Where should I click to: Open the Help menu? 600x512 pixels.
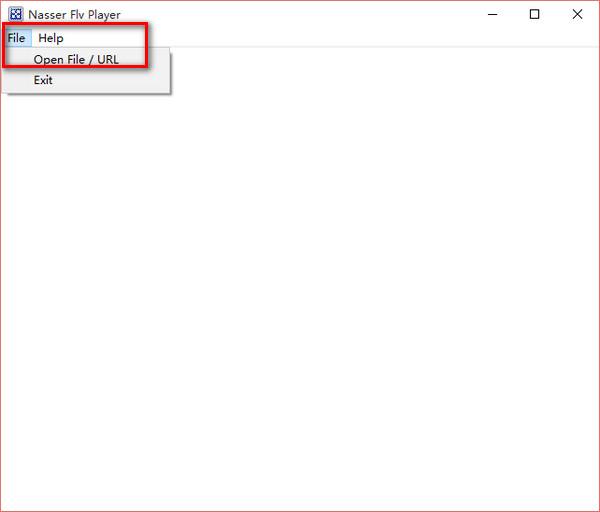point(51,38)
